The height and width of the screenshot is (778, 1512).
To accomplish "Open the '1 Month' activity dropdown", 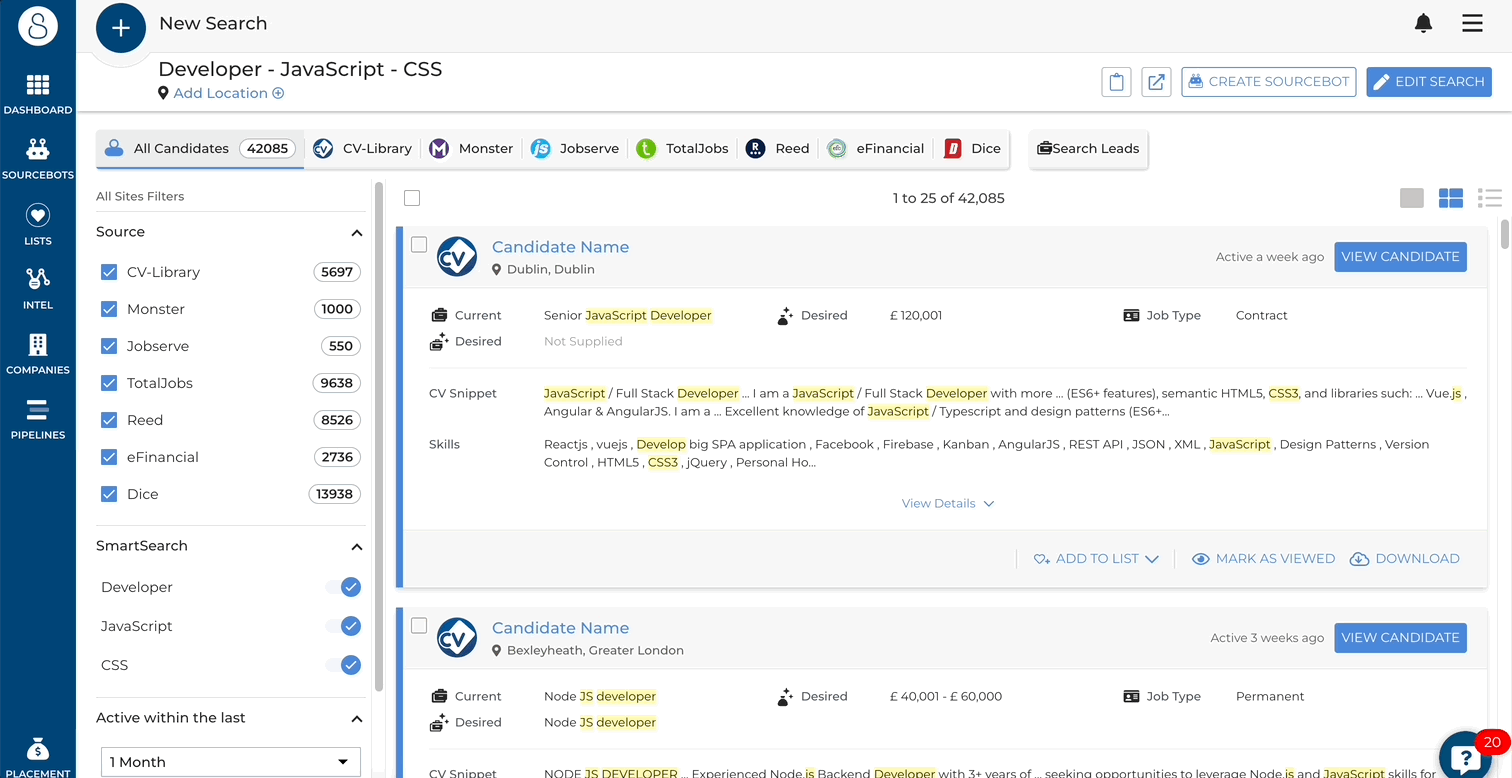I will tap(230, 761).
